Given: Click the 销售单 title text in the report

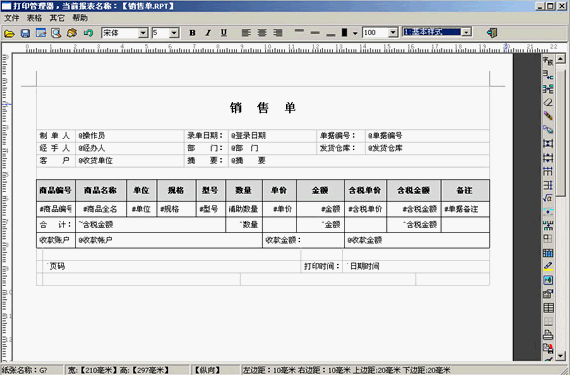Looking at the screenshot, I should [263, 108].
